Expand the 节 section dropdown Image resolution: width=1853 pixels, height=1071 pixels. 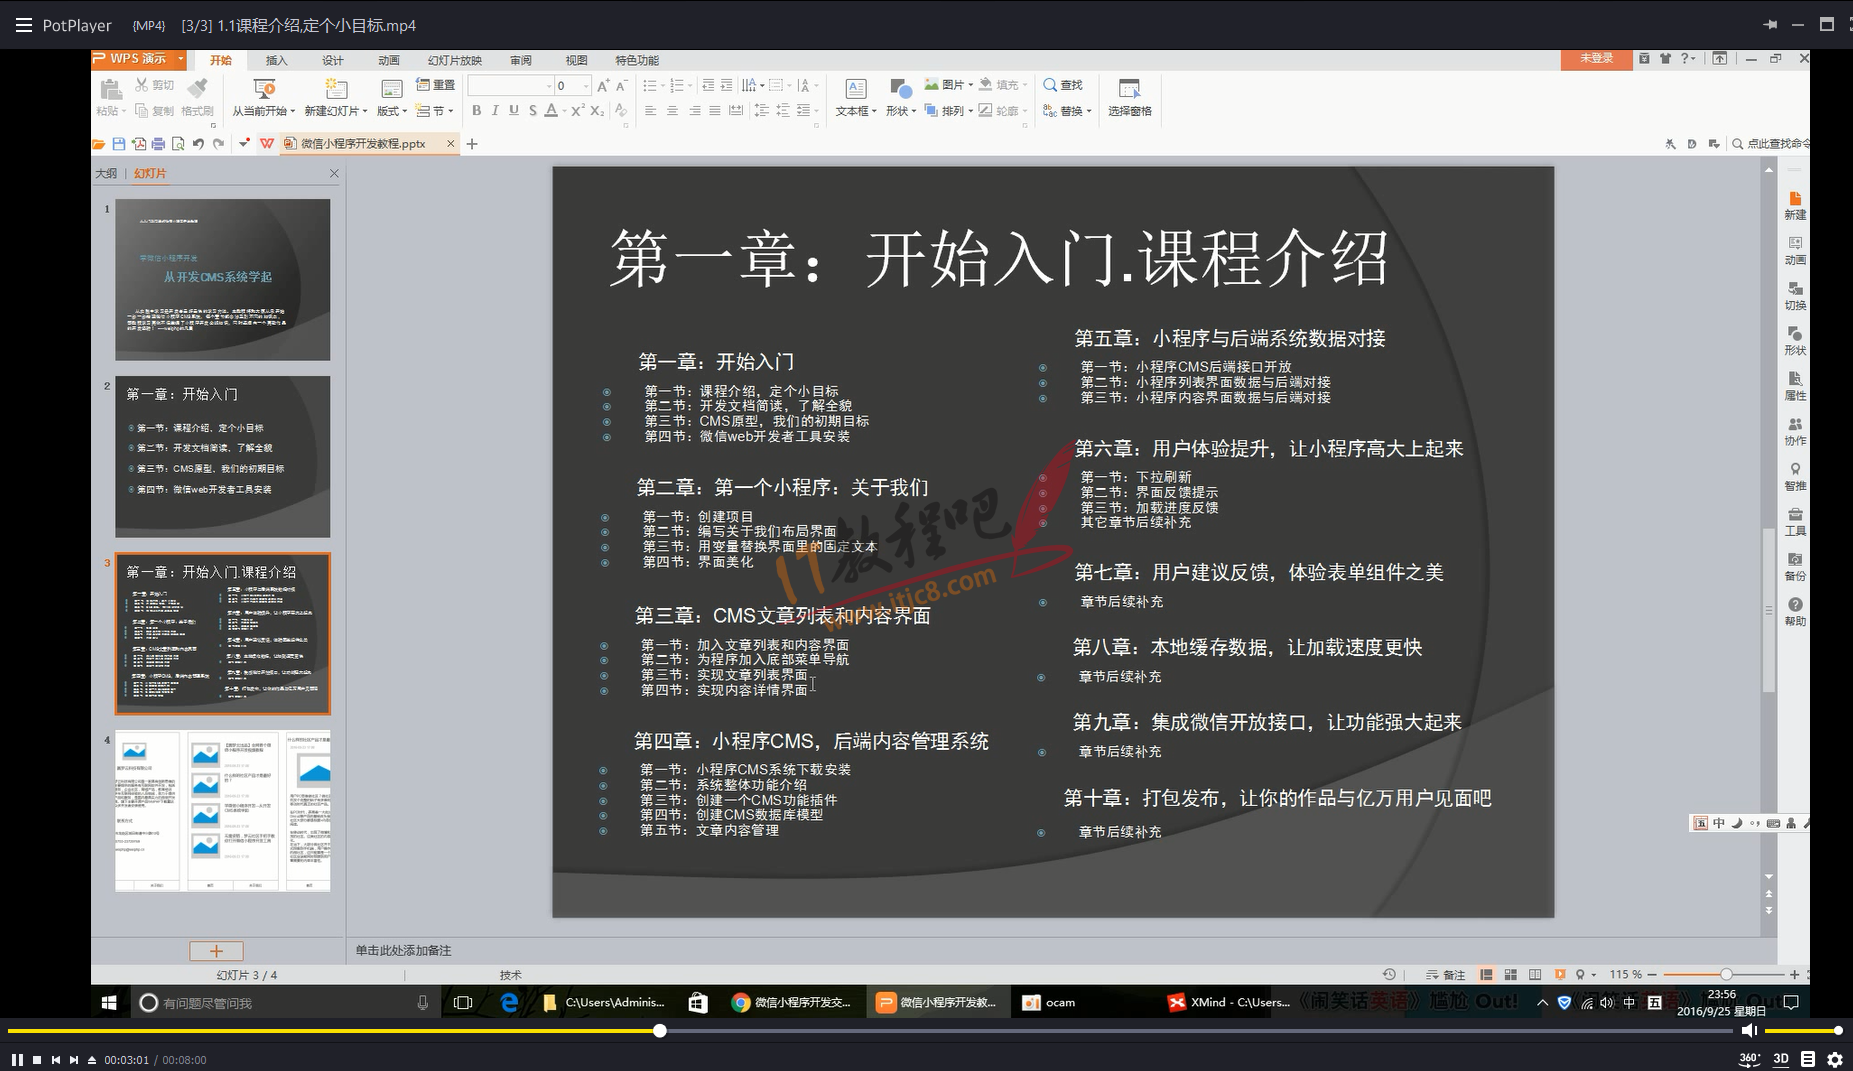pyautogui.click(x=436, y=110)
